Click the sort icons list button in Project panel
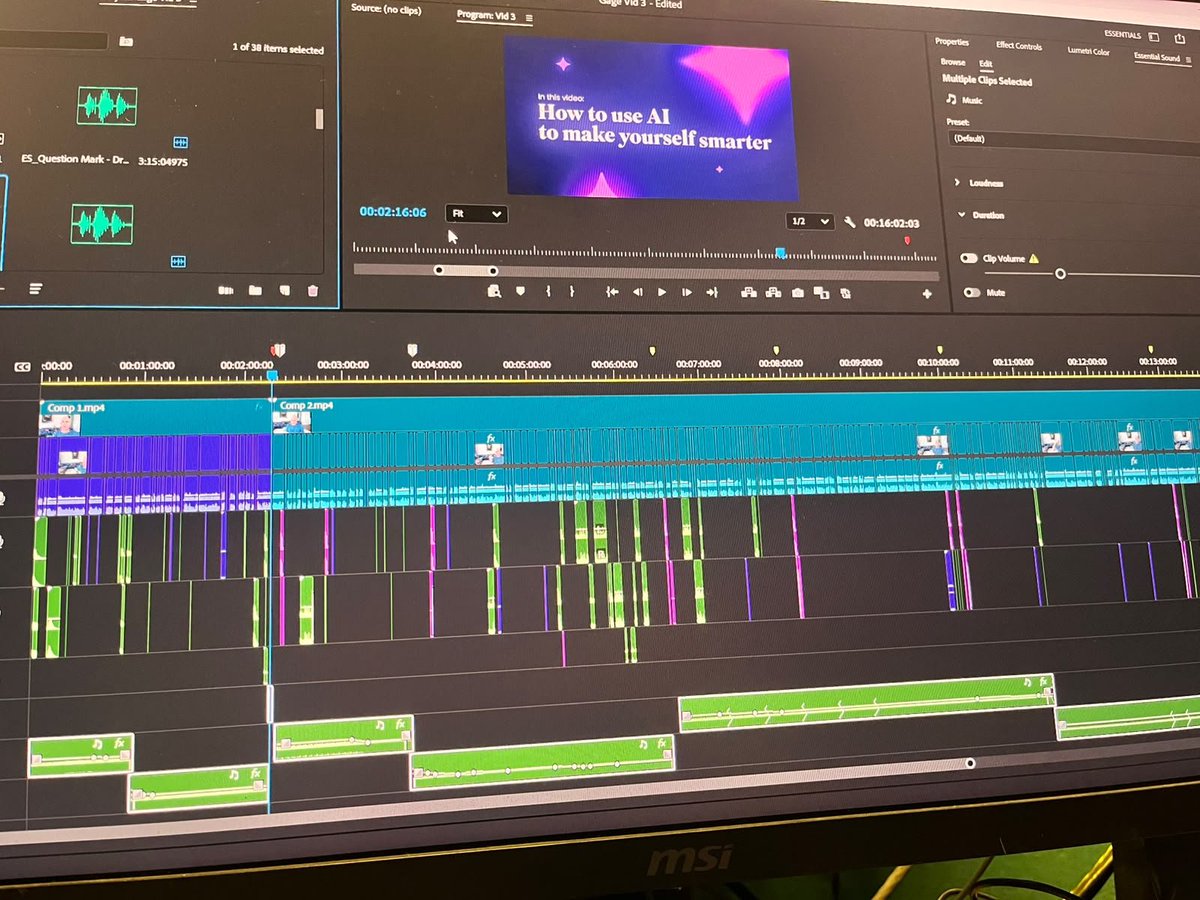The height and width of the screenshot is (900, 1200). 36,289
